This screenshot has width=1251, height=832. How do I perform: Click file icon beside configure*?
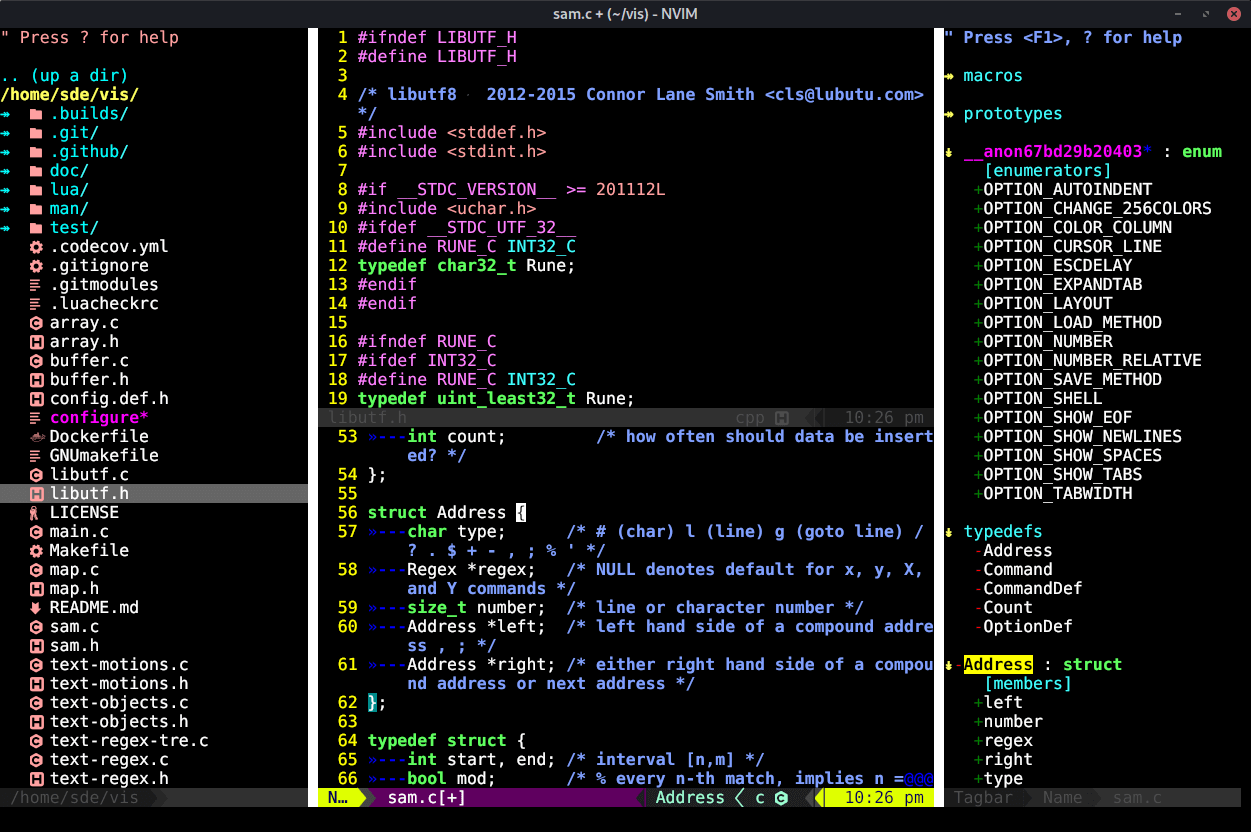pos(36,418)
